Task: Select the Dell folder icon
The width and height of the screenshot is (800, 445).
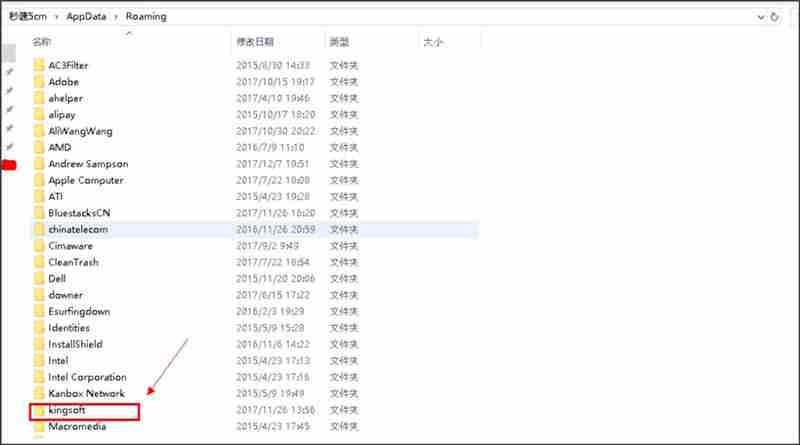Action: tap(39, 279)
